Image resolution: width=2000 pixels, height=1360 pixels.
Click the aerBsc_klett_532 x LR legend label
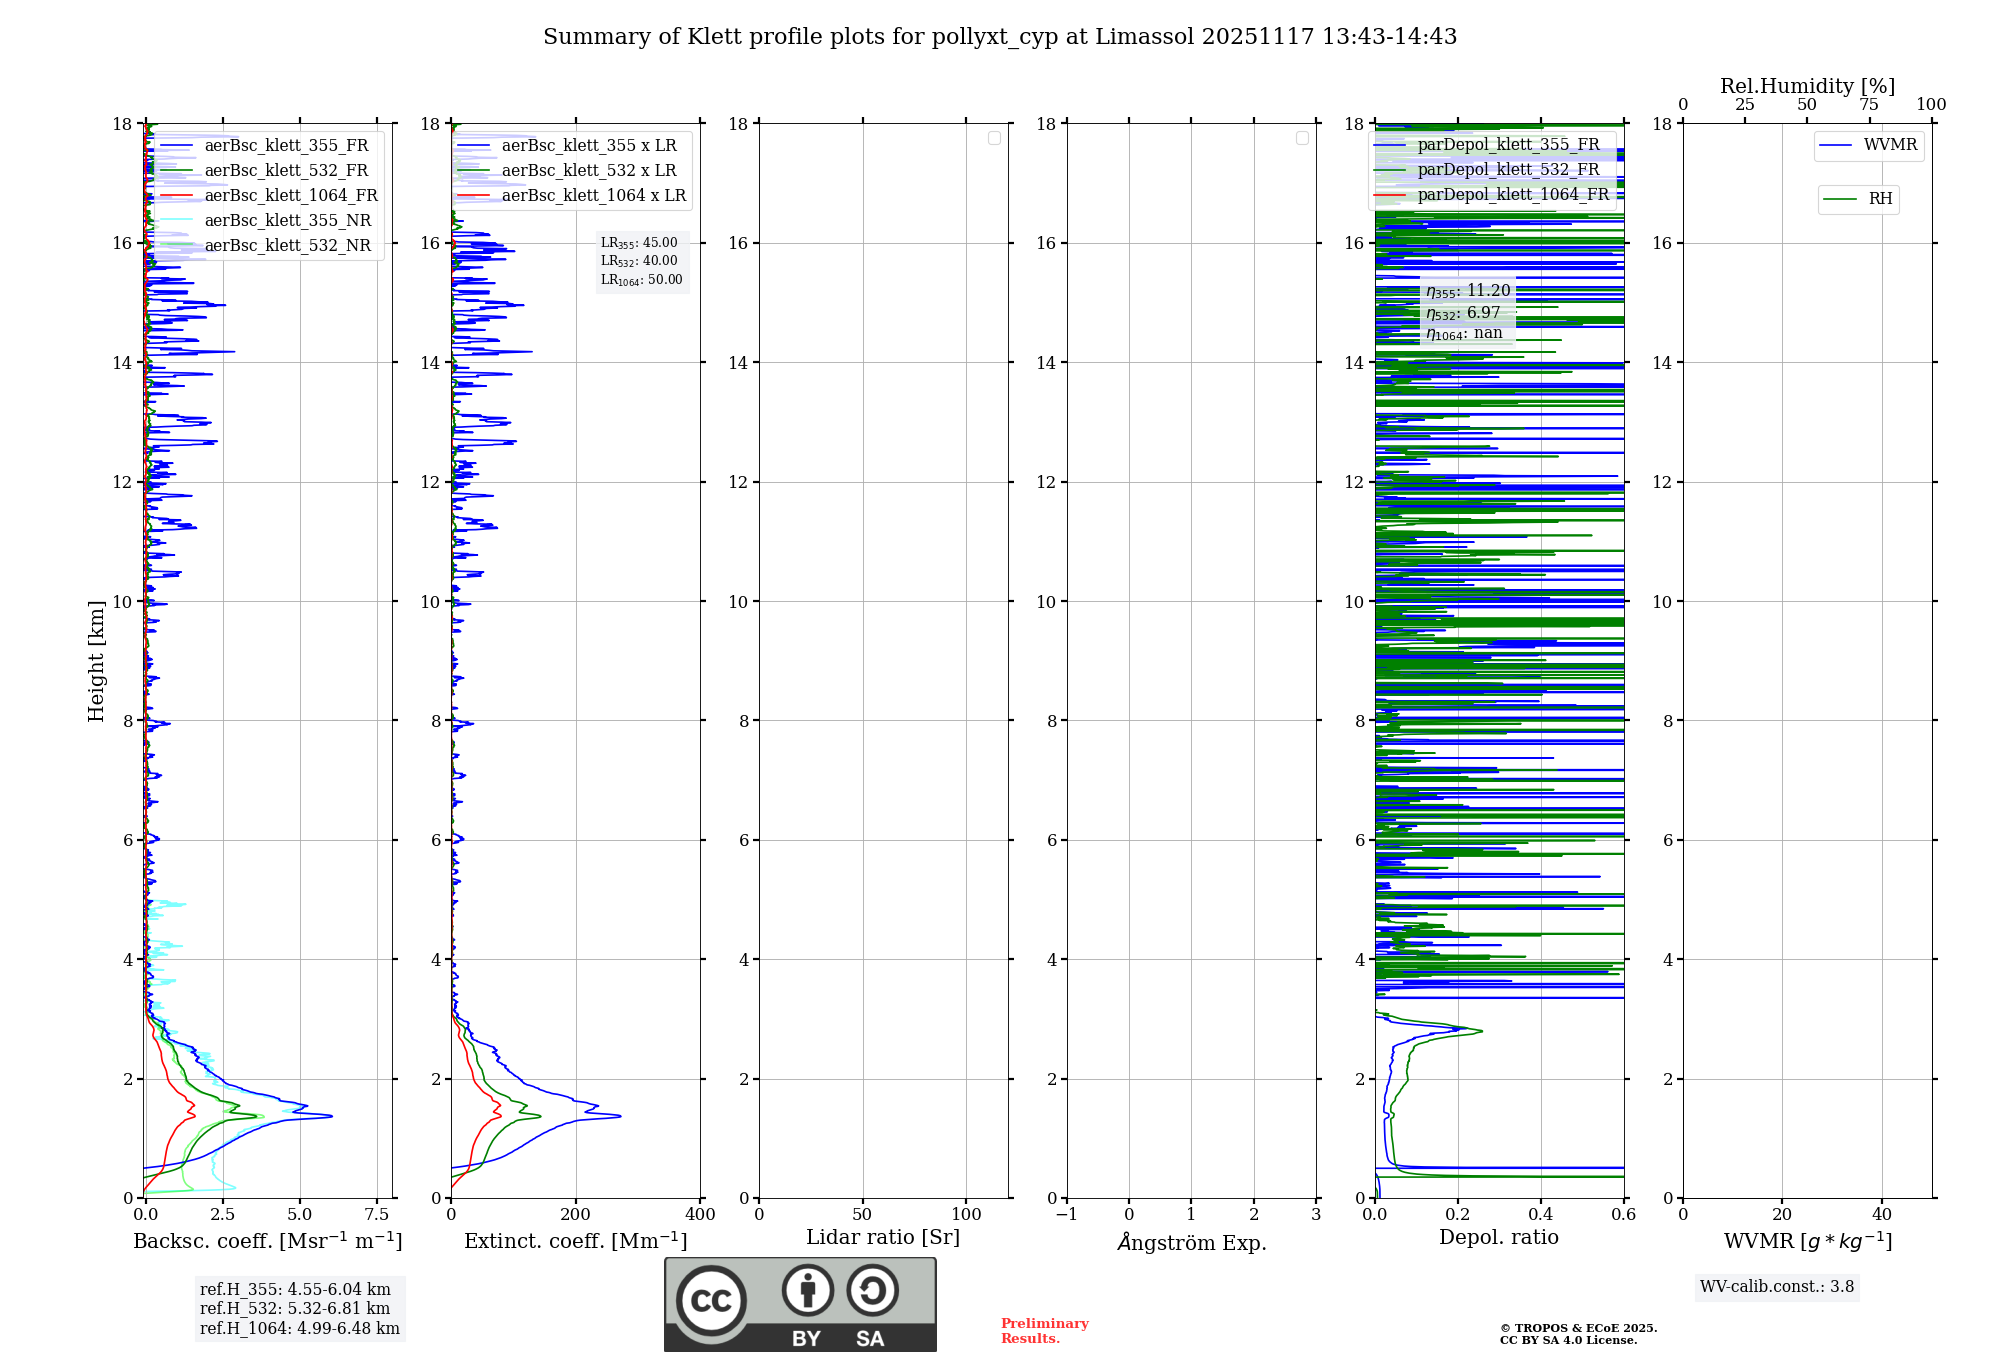pyautogui.click(x=588, y=171)
